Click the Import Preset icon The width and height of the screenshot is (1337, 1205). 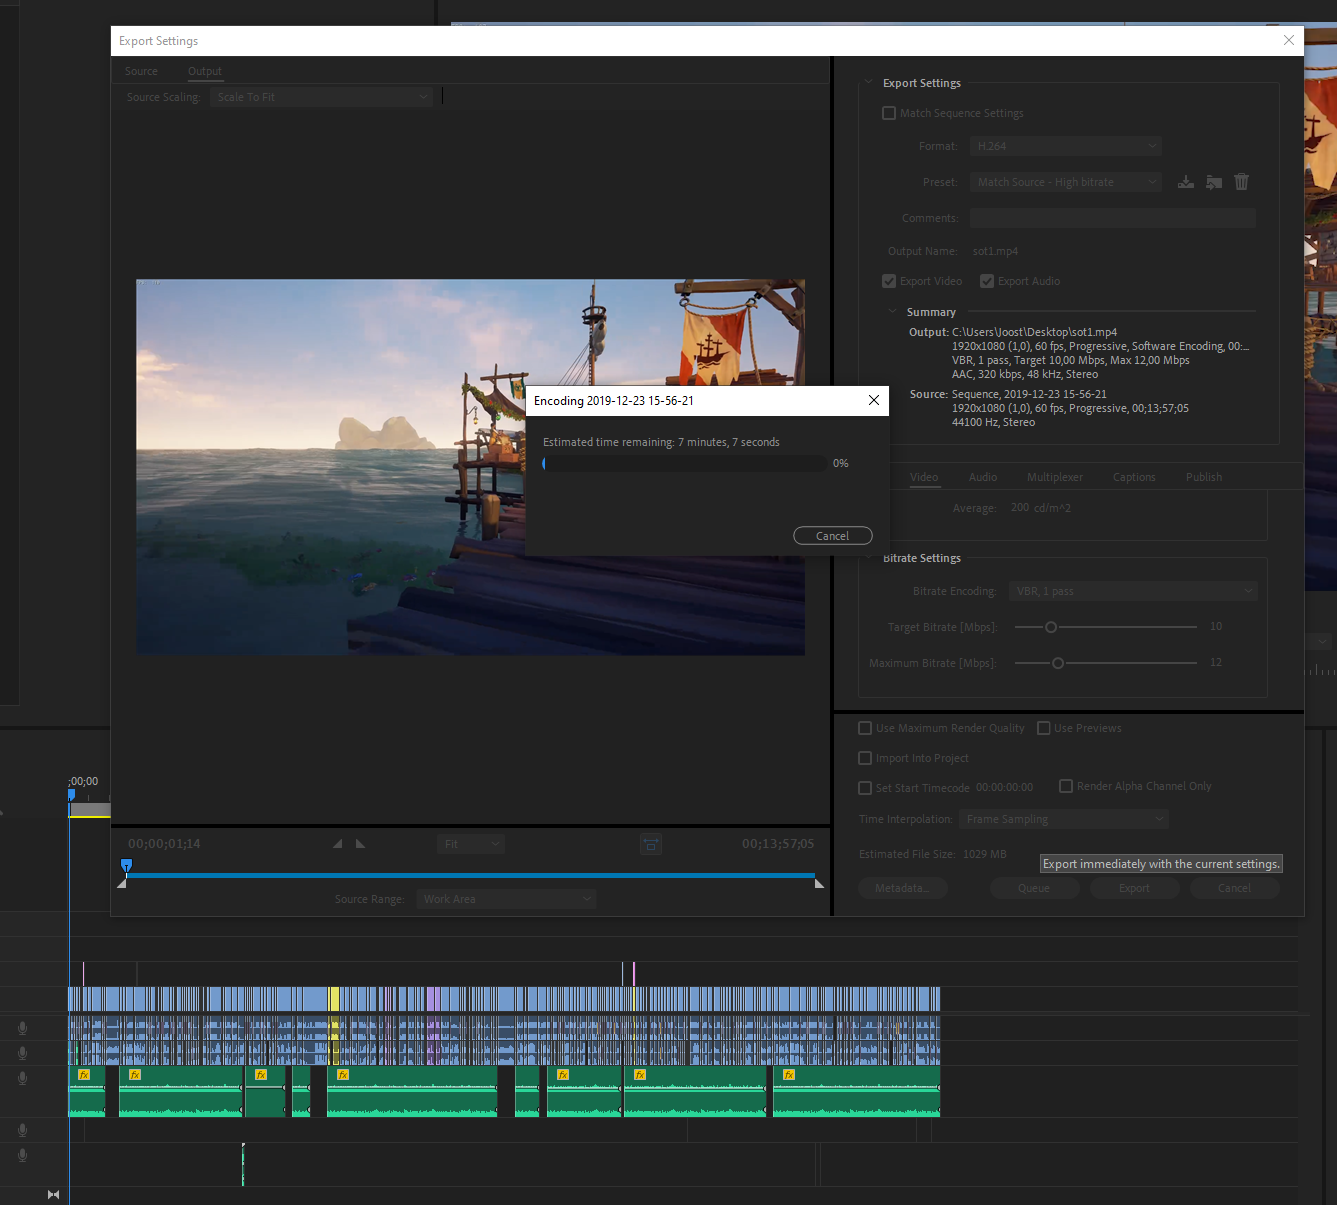(x=1214, y=182)
